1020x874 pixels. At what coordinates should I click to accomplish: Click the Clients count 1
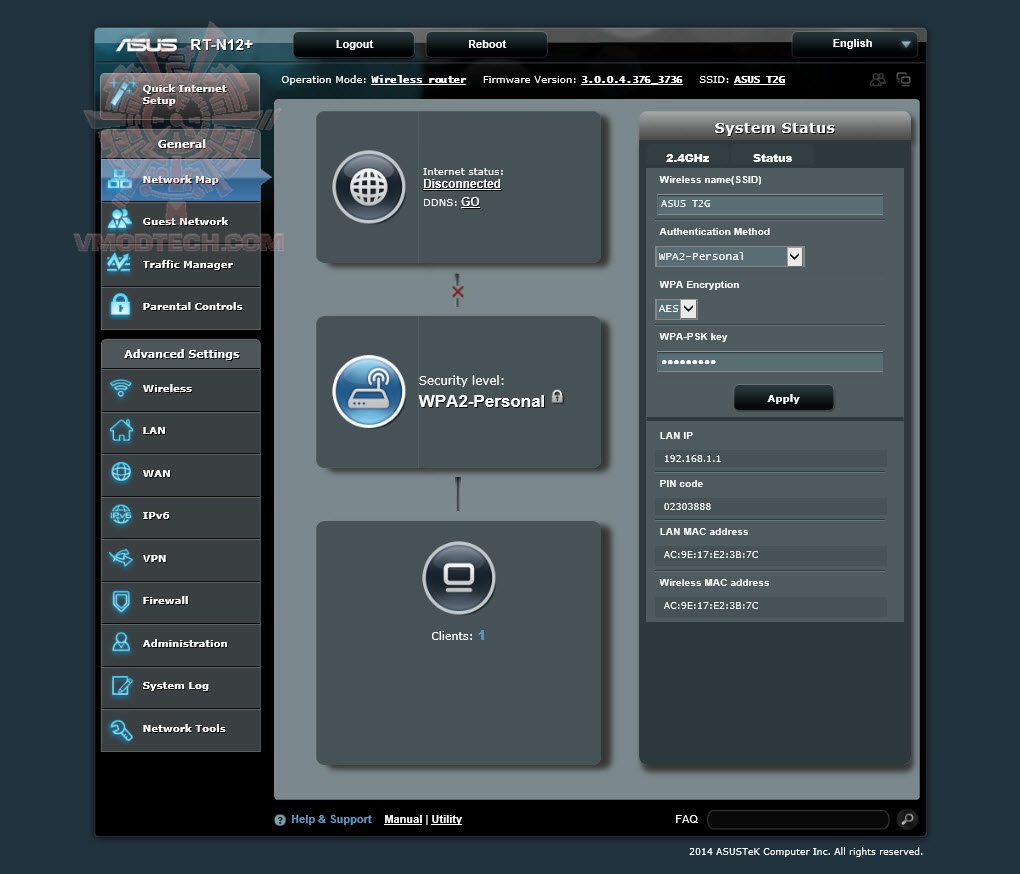[x=481, y=635]
